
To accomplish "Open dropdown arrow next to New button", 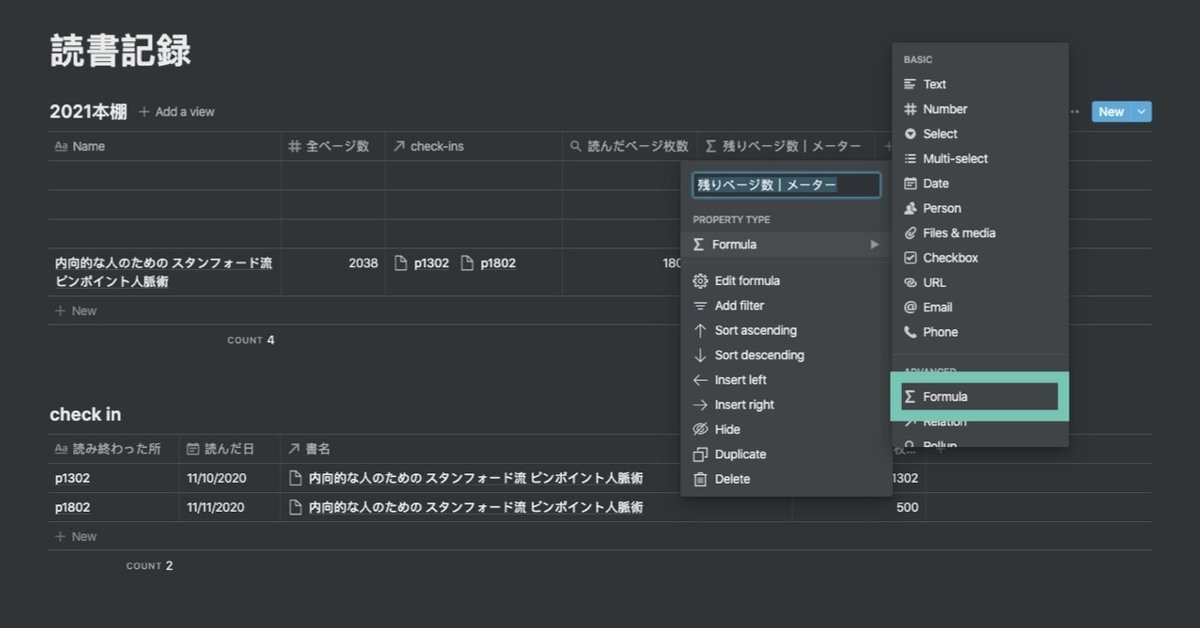I will pos(1142,112).
